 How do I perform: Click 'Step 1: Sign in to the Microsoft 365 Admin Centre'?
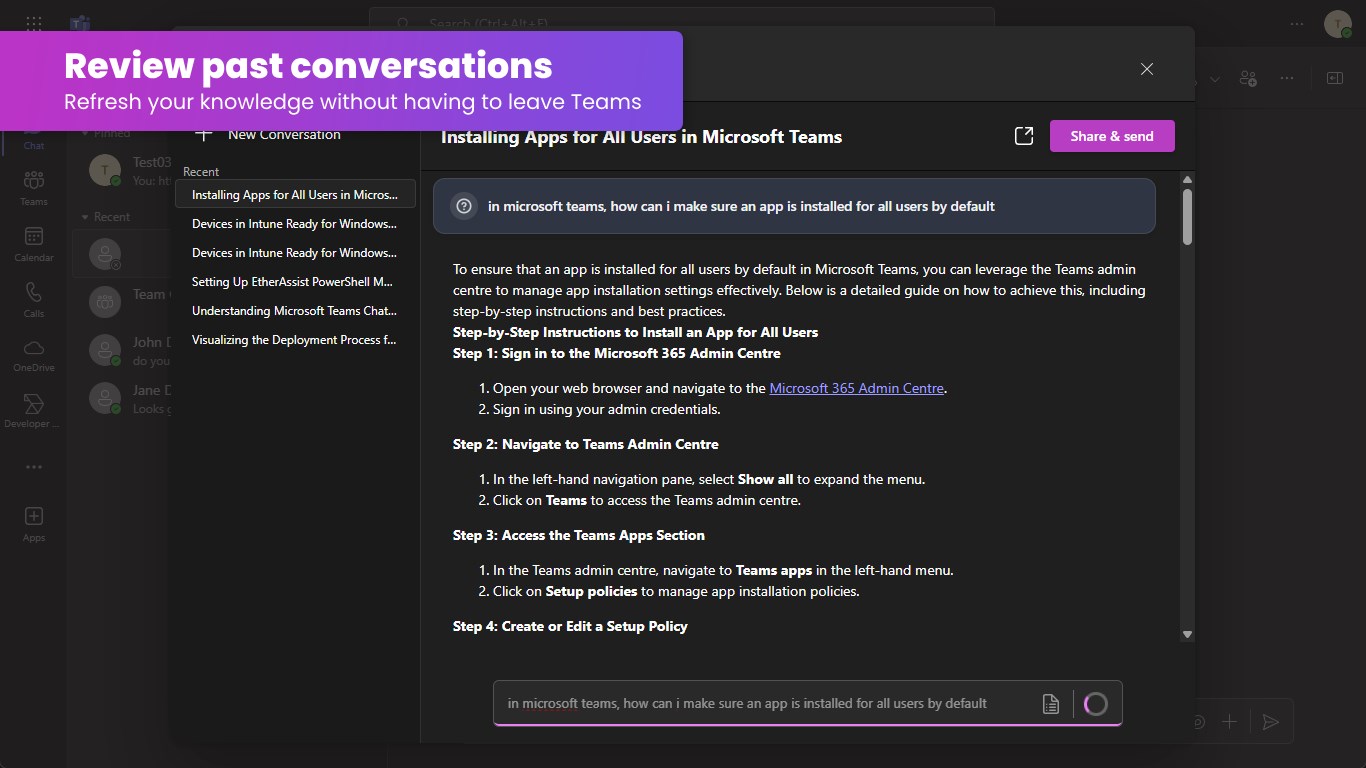617,353
